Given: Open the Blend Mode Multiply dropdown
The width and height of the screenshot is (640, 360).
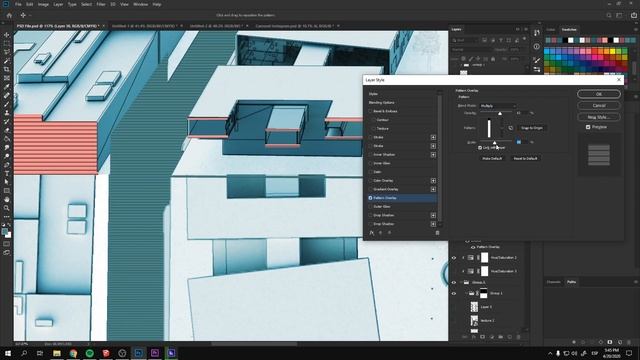Looking at the screenshot, I should click(x=498, y=106).
